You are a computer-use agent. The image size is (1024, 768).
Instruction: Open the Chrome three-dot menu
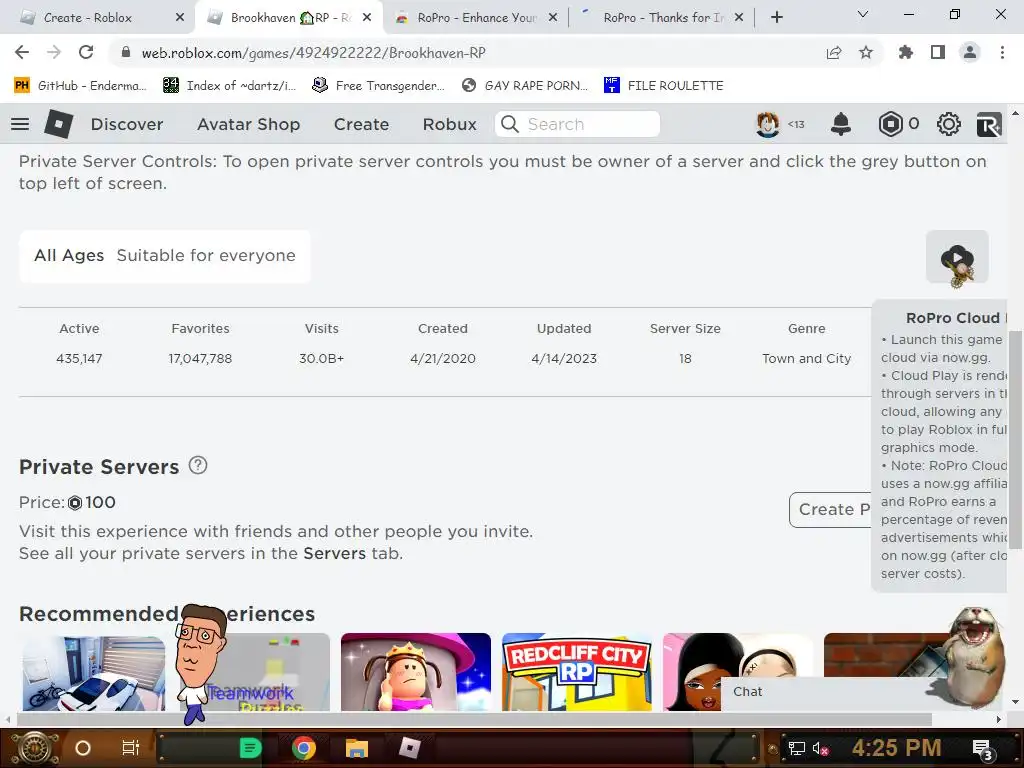1002,52
